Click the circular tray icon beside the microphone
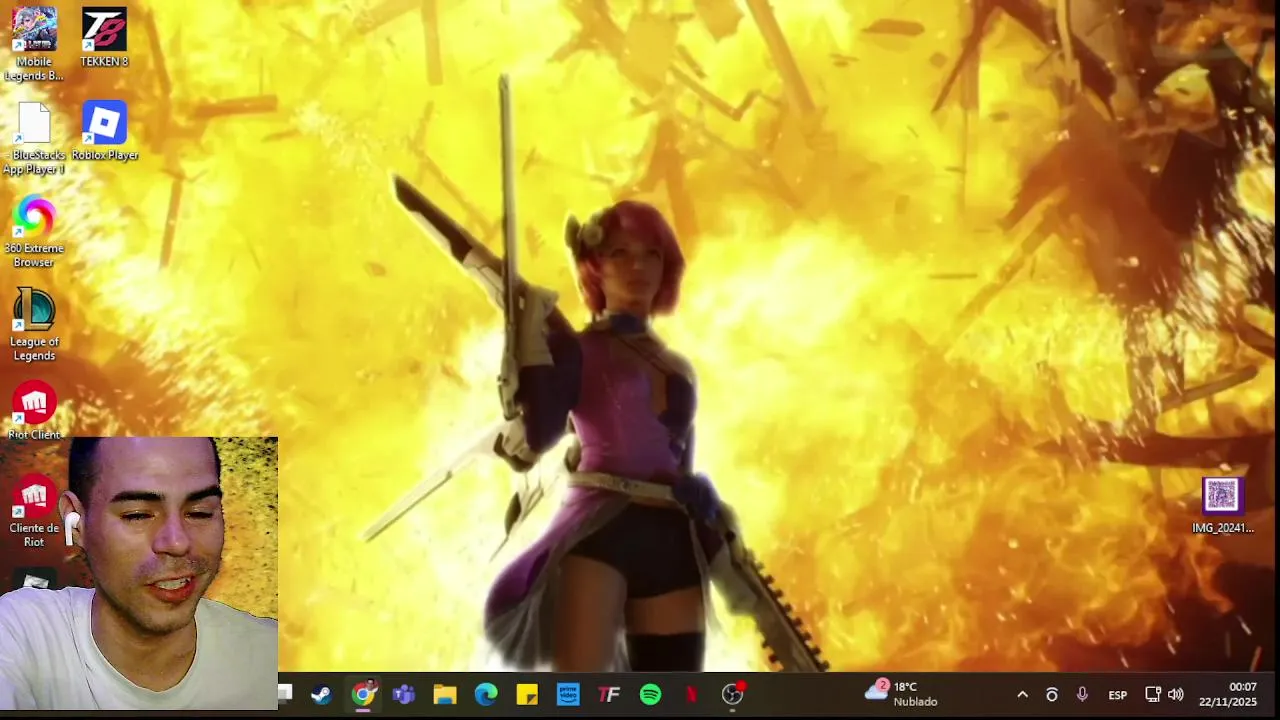This screenshot has height=720, width=1280. (1052, 695)
